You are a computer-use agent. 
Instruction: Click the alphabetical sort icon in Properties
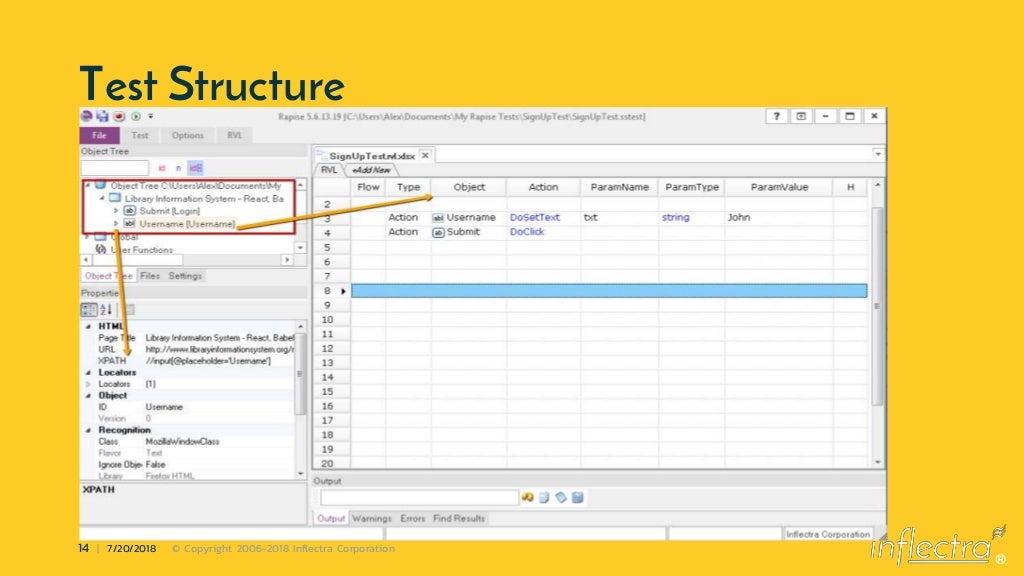click(x=106, y=310)
